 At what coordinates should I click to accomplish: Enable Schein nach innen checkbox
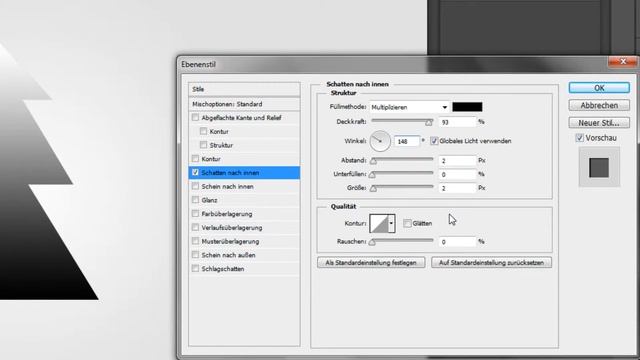tap(195, 186)
